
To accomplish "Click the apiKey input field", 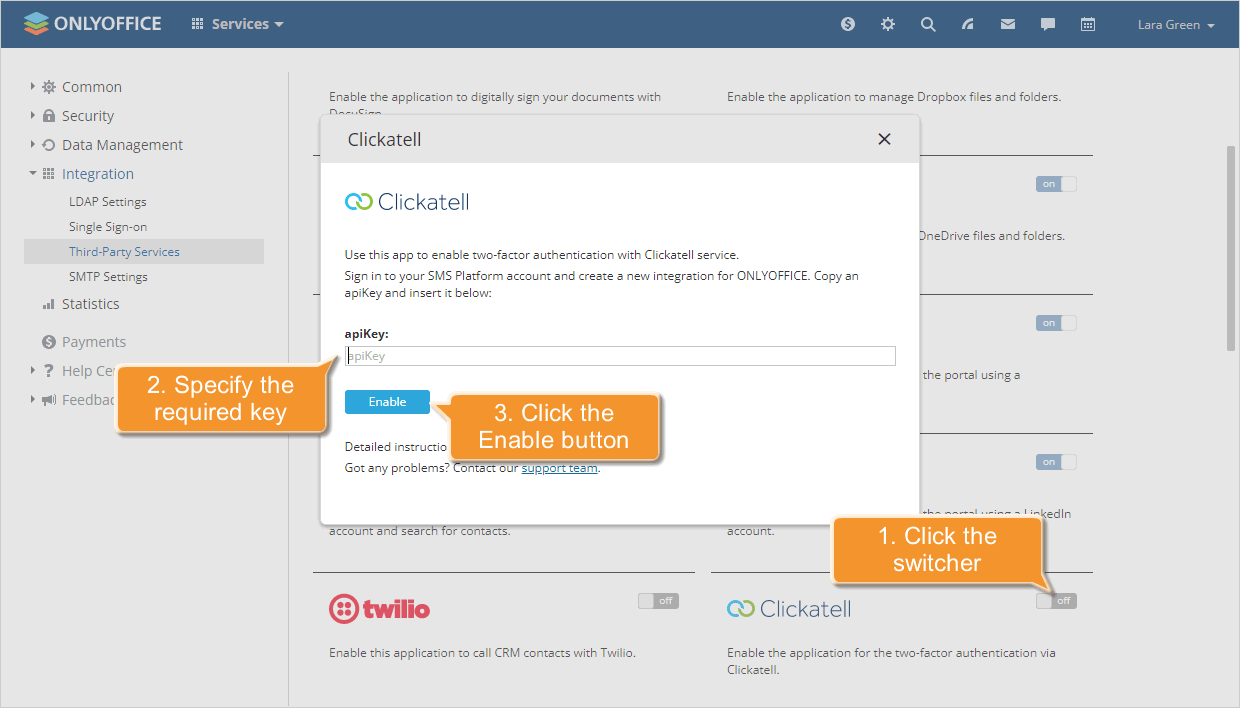I will point(620,355).
